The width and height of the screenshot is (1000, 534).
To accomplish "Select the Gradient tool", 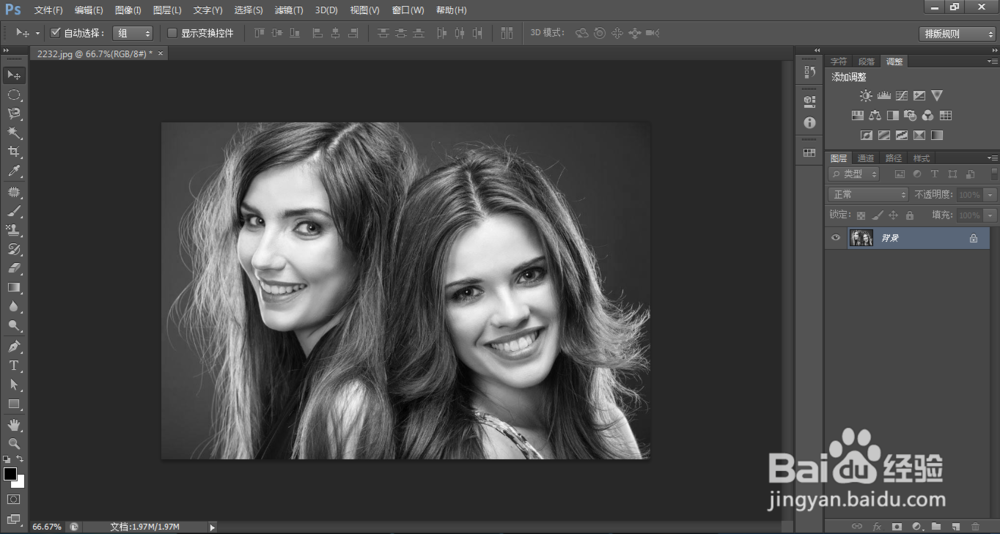I will click(14, 288).
